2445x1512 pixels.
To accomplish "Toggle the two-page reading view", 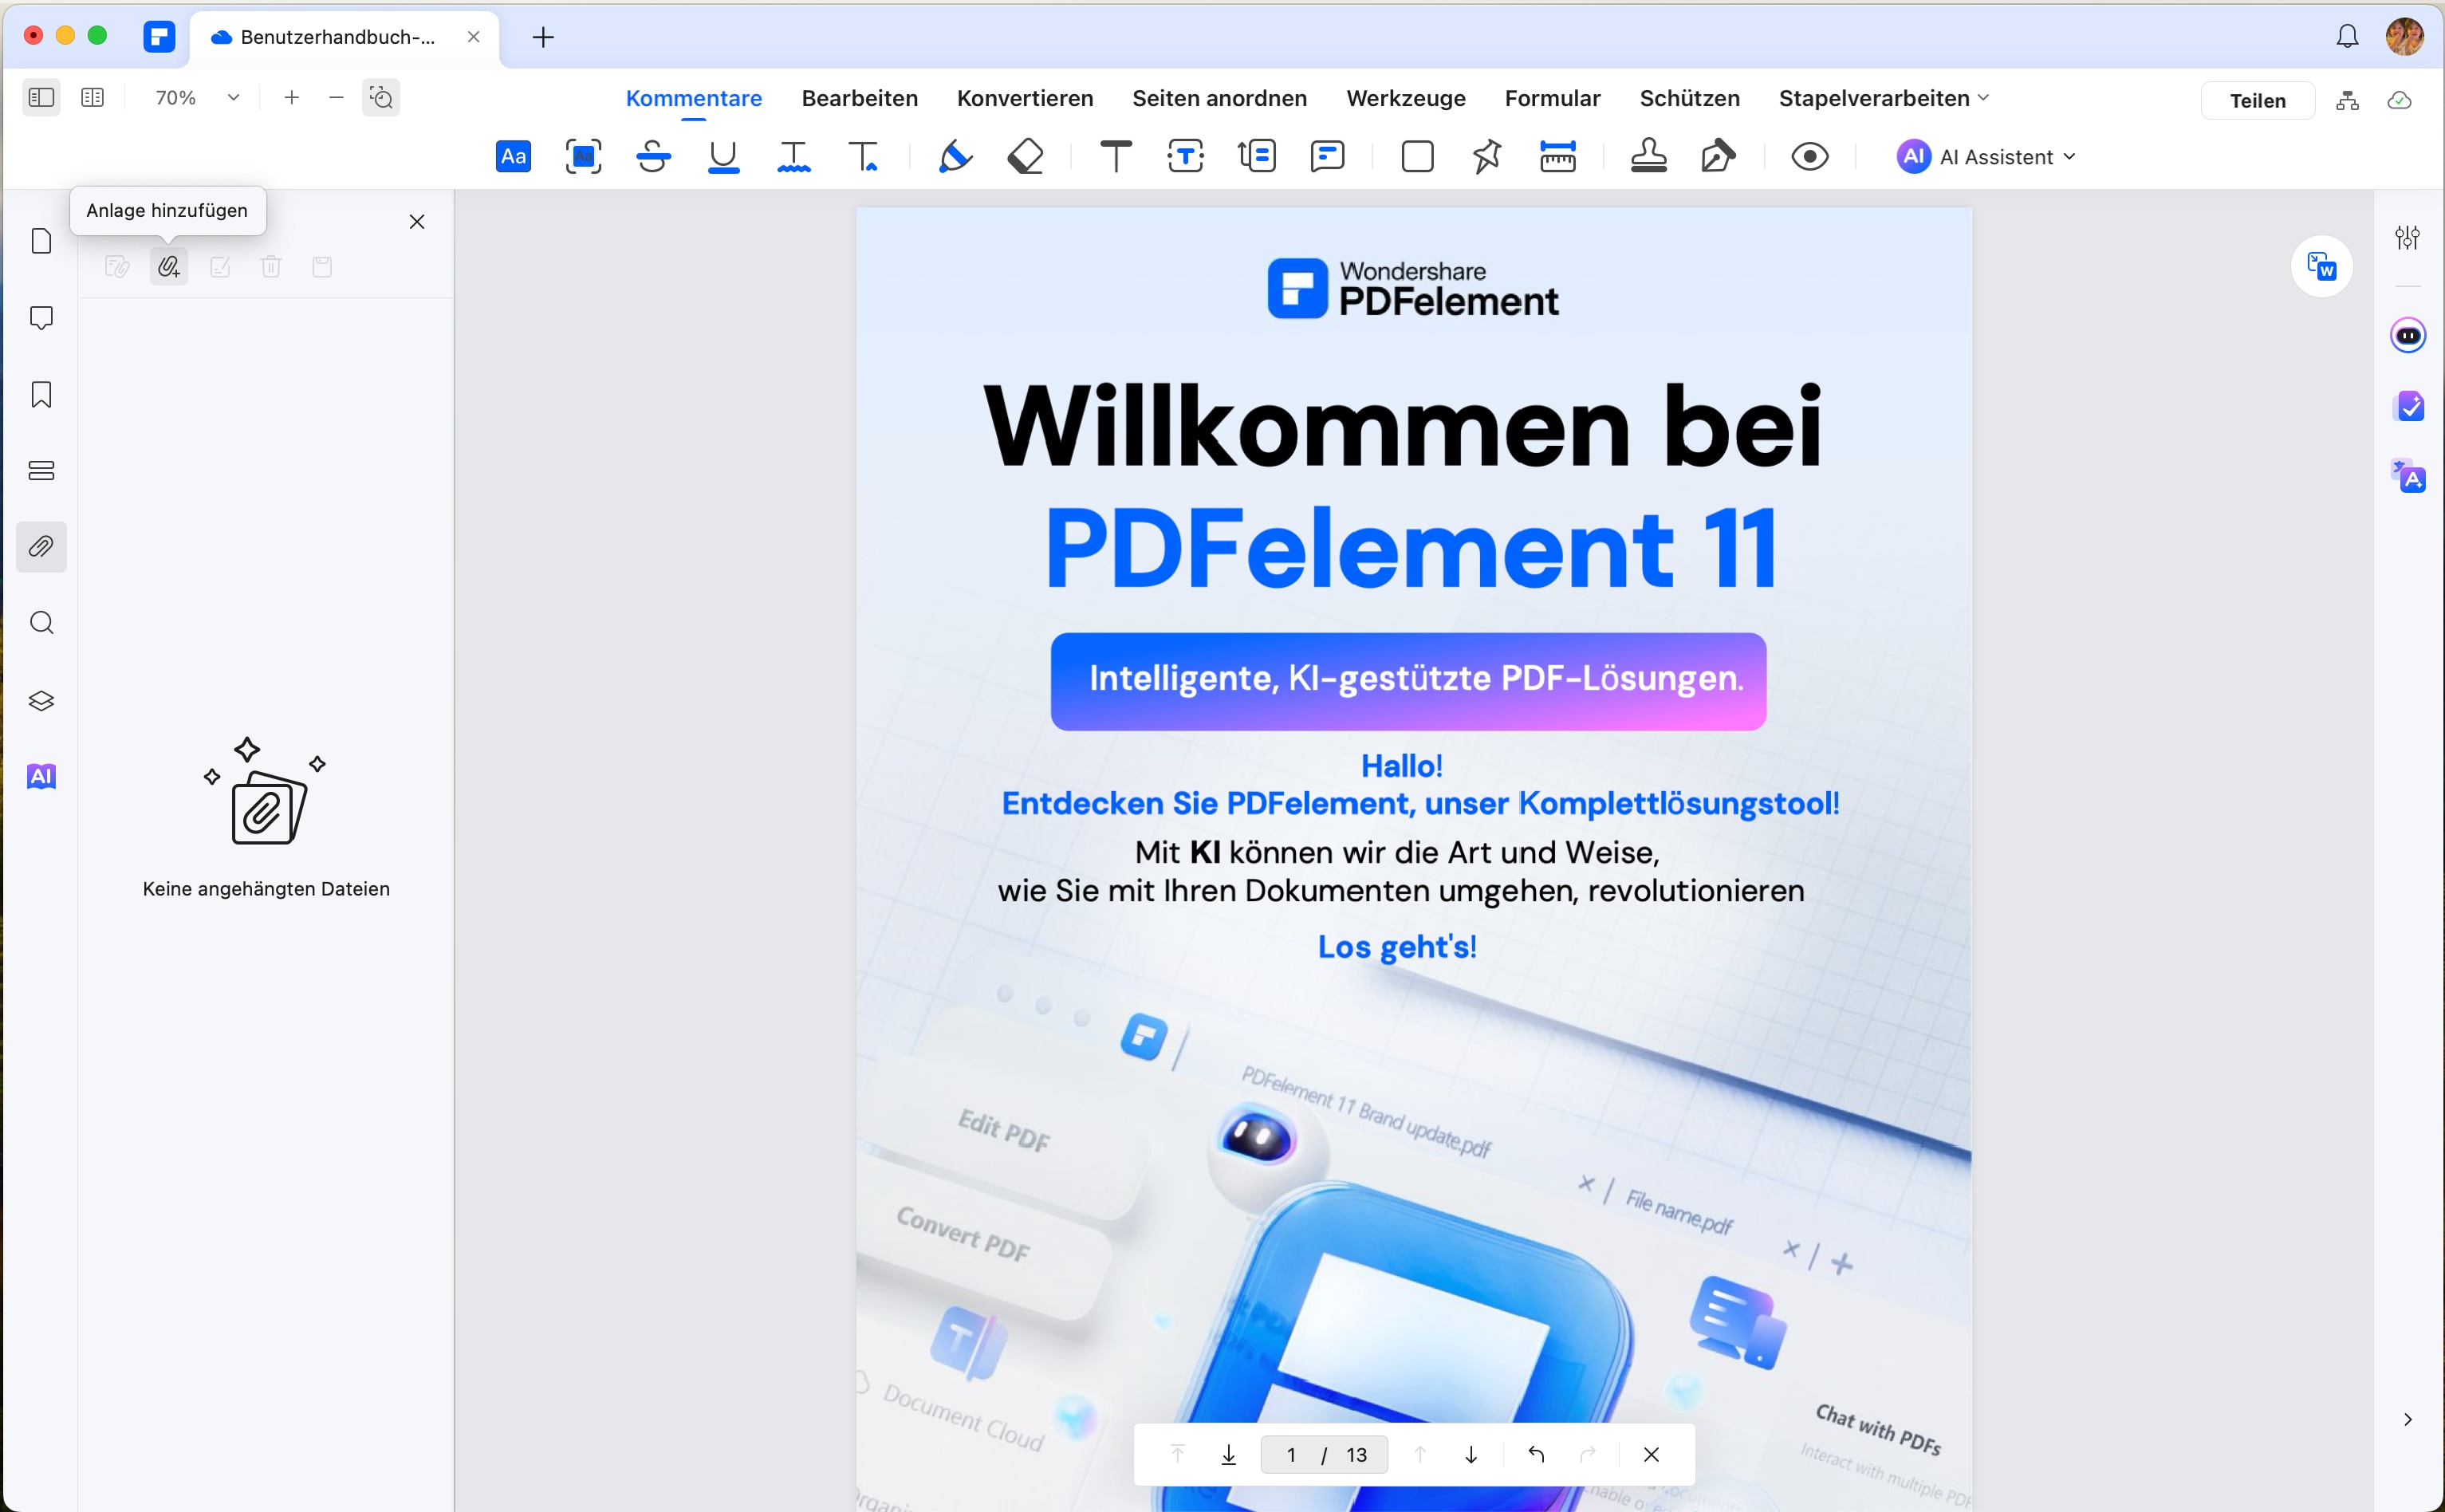I will pos(92,97).
